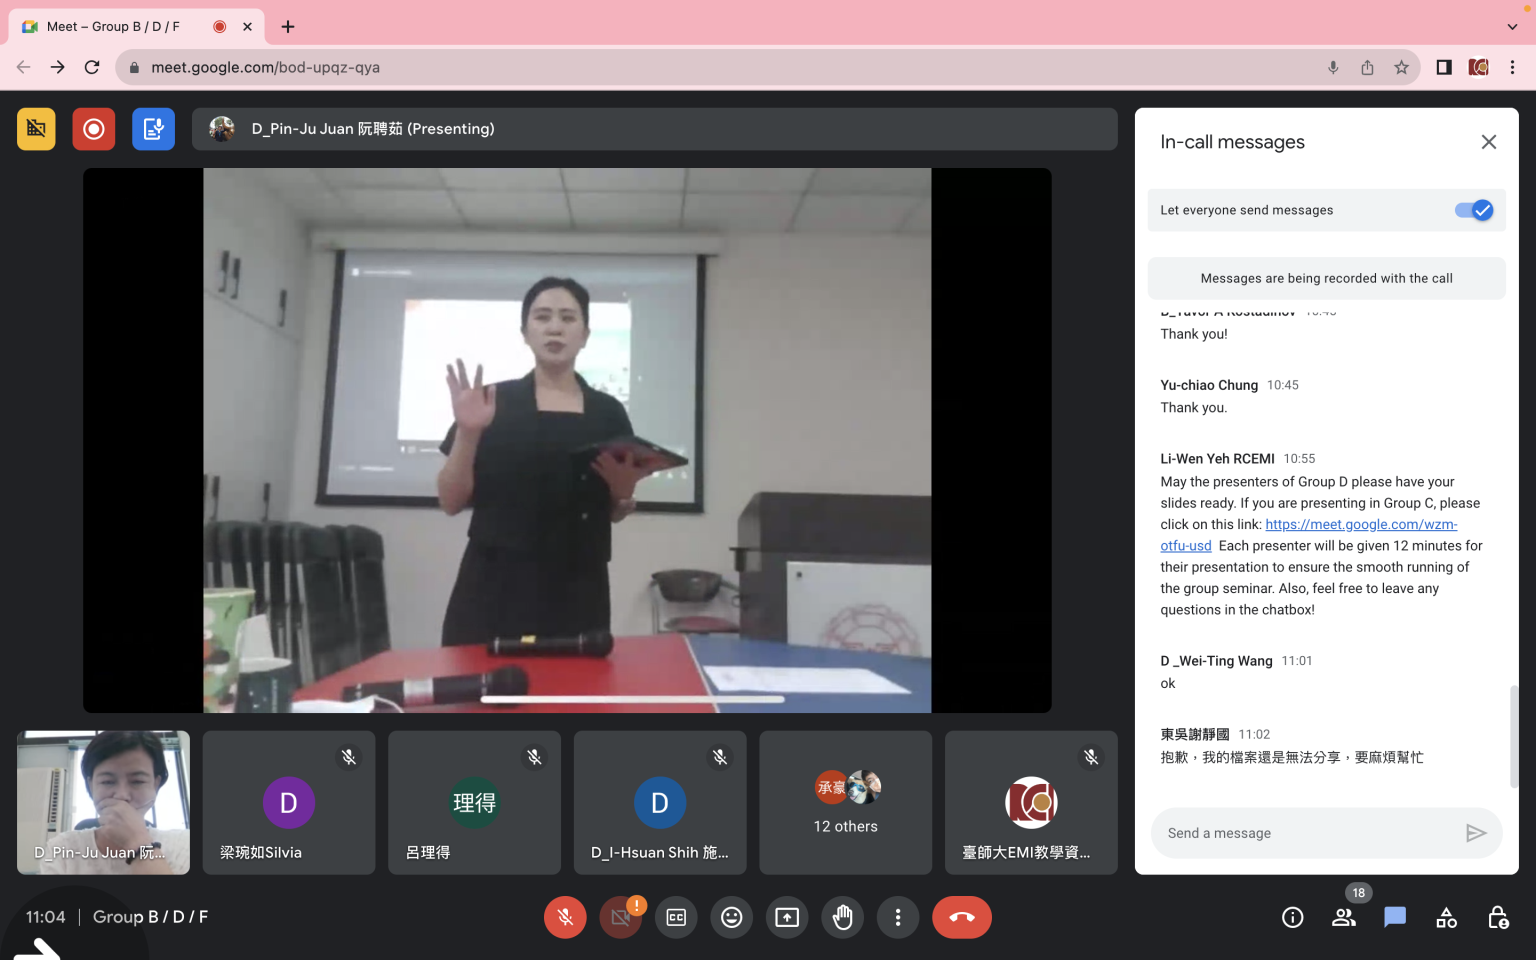This screenshot has width=1536, height=960.
Task: Click the send message arrow icon
Action: tap(1476, 833)
